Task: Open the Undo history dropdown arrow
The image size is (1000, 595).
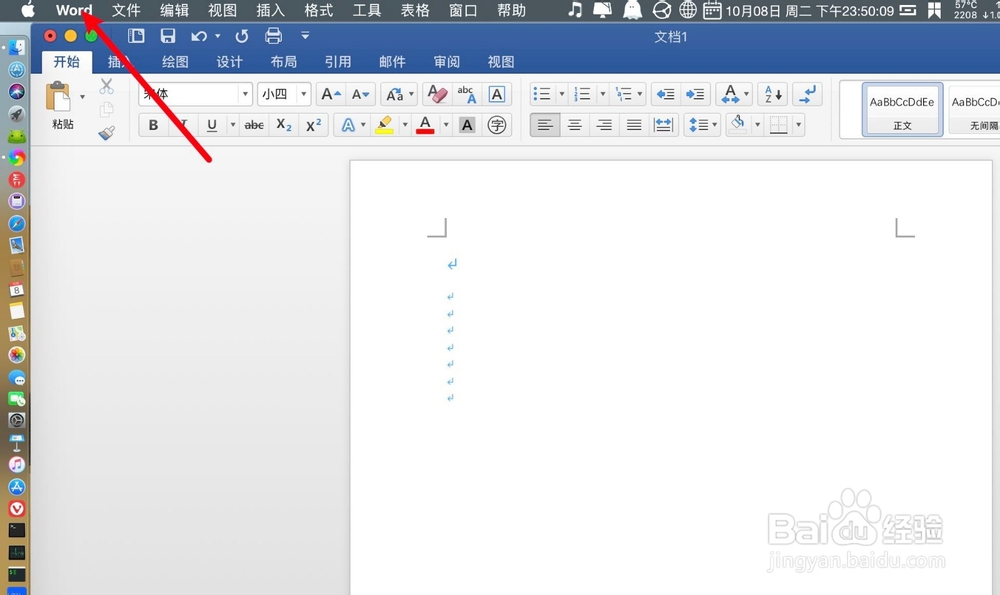Action: 217,36
